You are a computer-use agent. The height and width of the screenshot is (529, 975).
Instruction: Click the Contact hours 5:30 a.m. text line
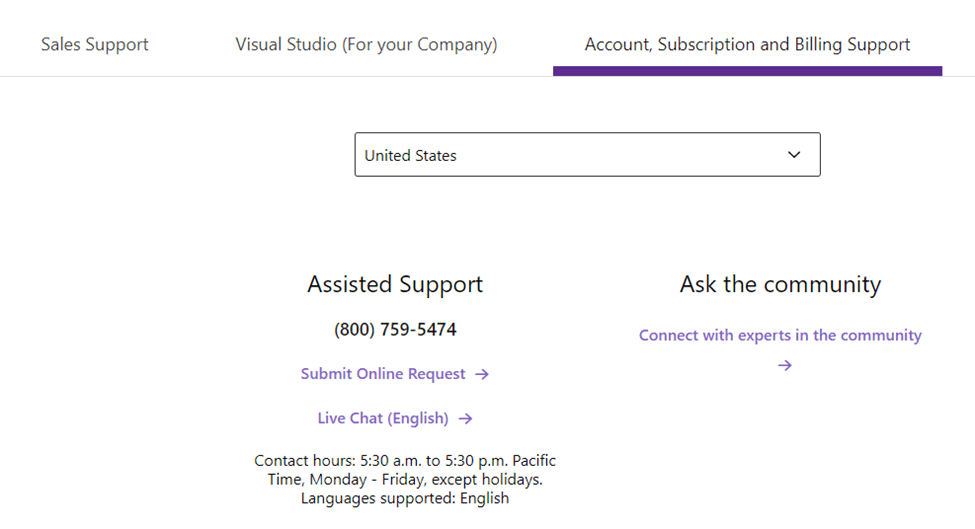pyautogui.click(x=405, y=461)
